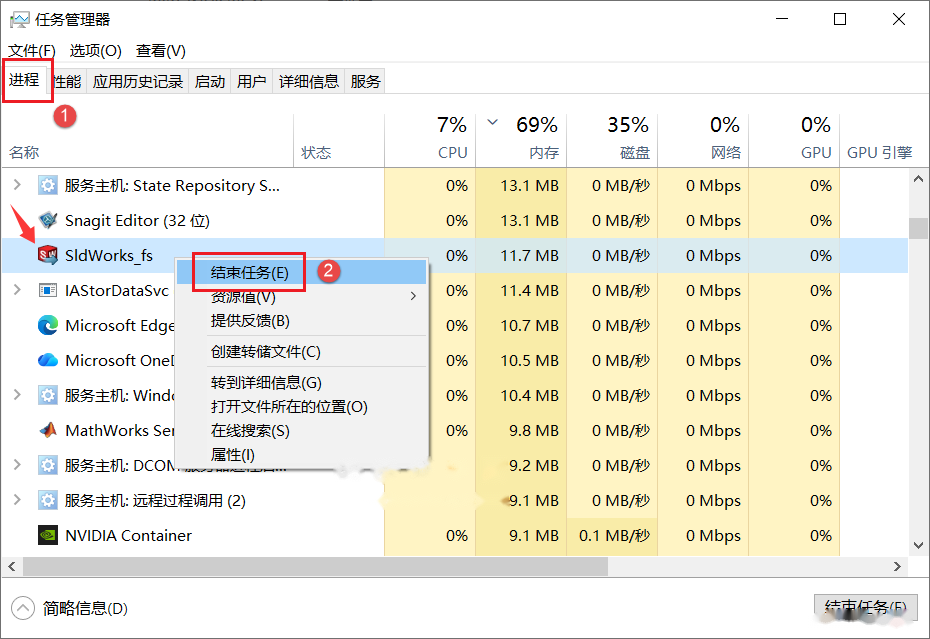Click the State Repository service gear icon
Image resolution: width=930 pixels, height=639 pixels.
pyautogui.click(x=47, y=186)
